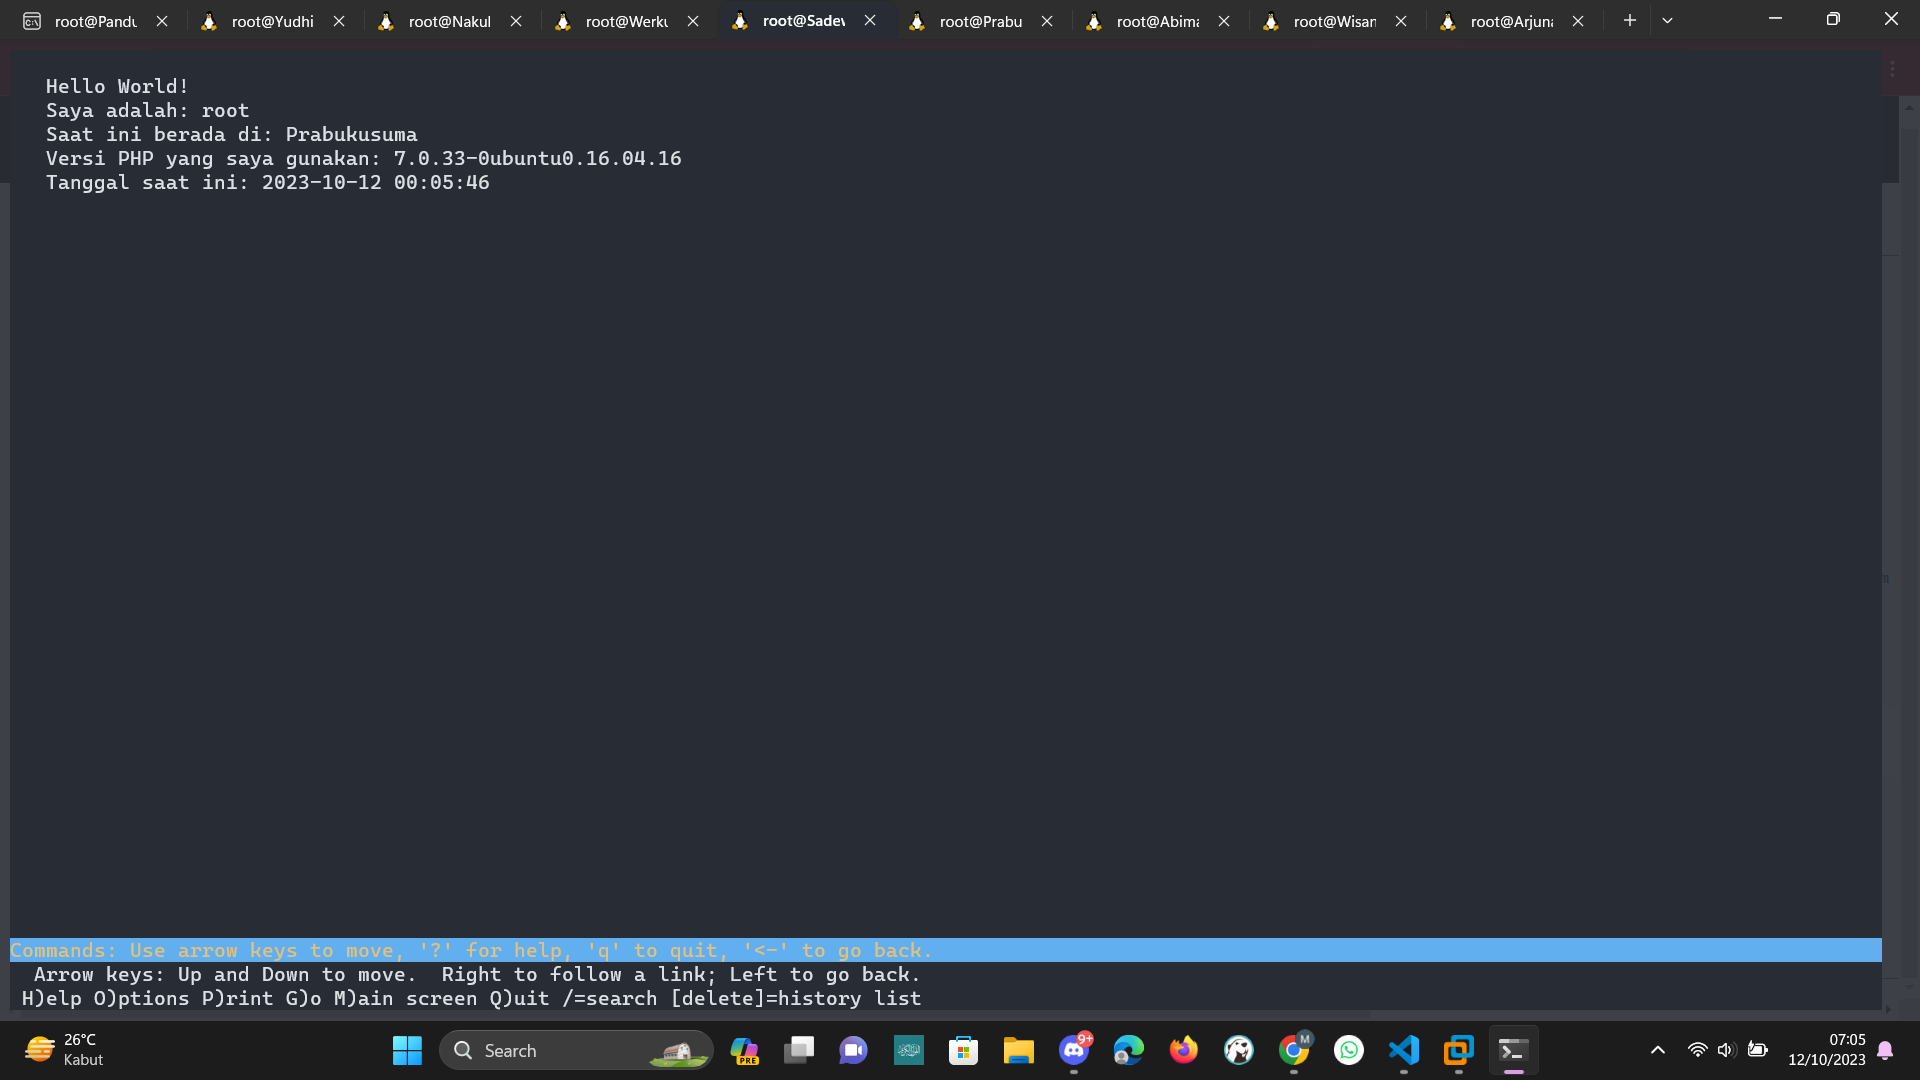Open a new terminal tab
The height and width of the screenshot is (1080, 1920).
click(x=1630, y=19)
